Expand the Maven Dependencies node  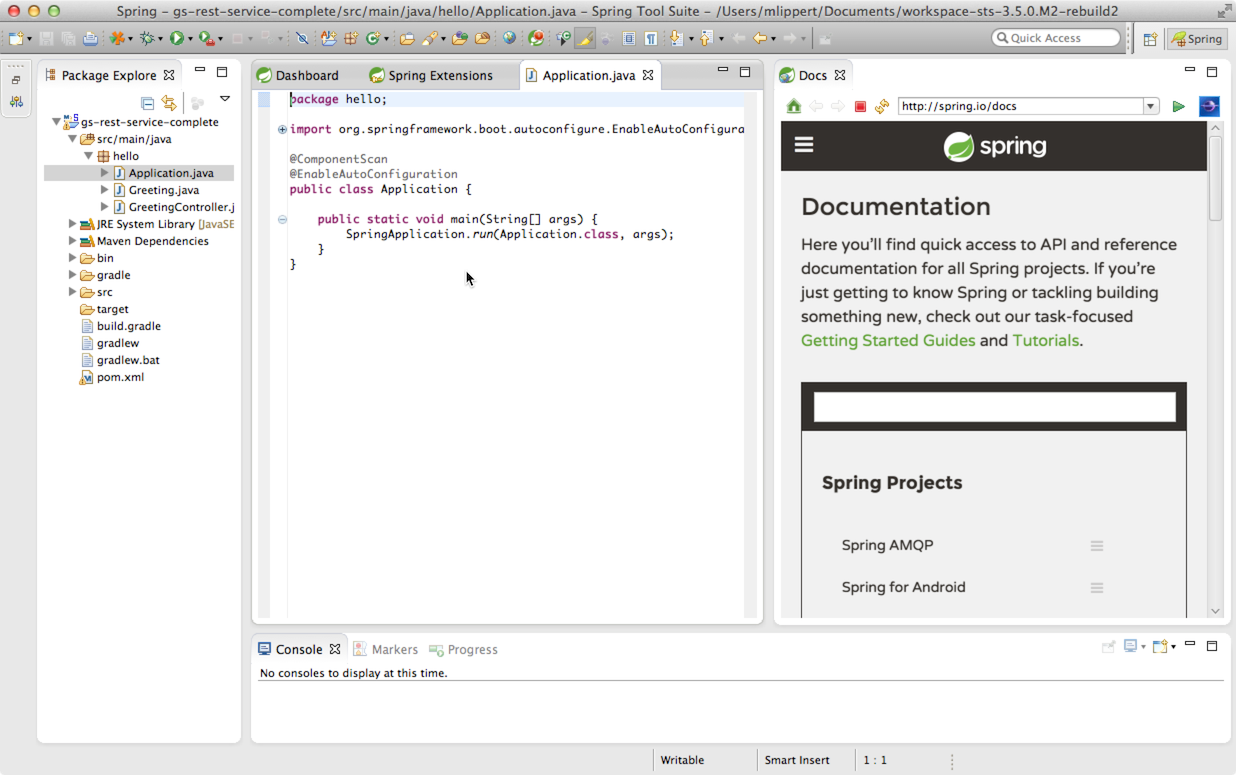pyautogui.click(x=72, y=241)
